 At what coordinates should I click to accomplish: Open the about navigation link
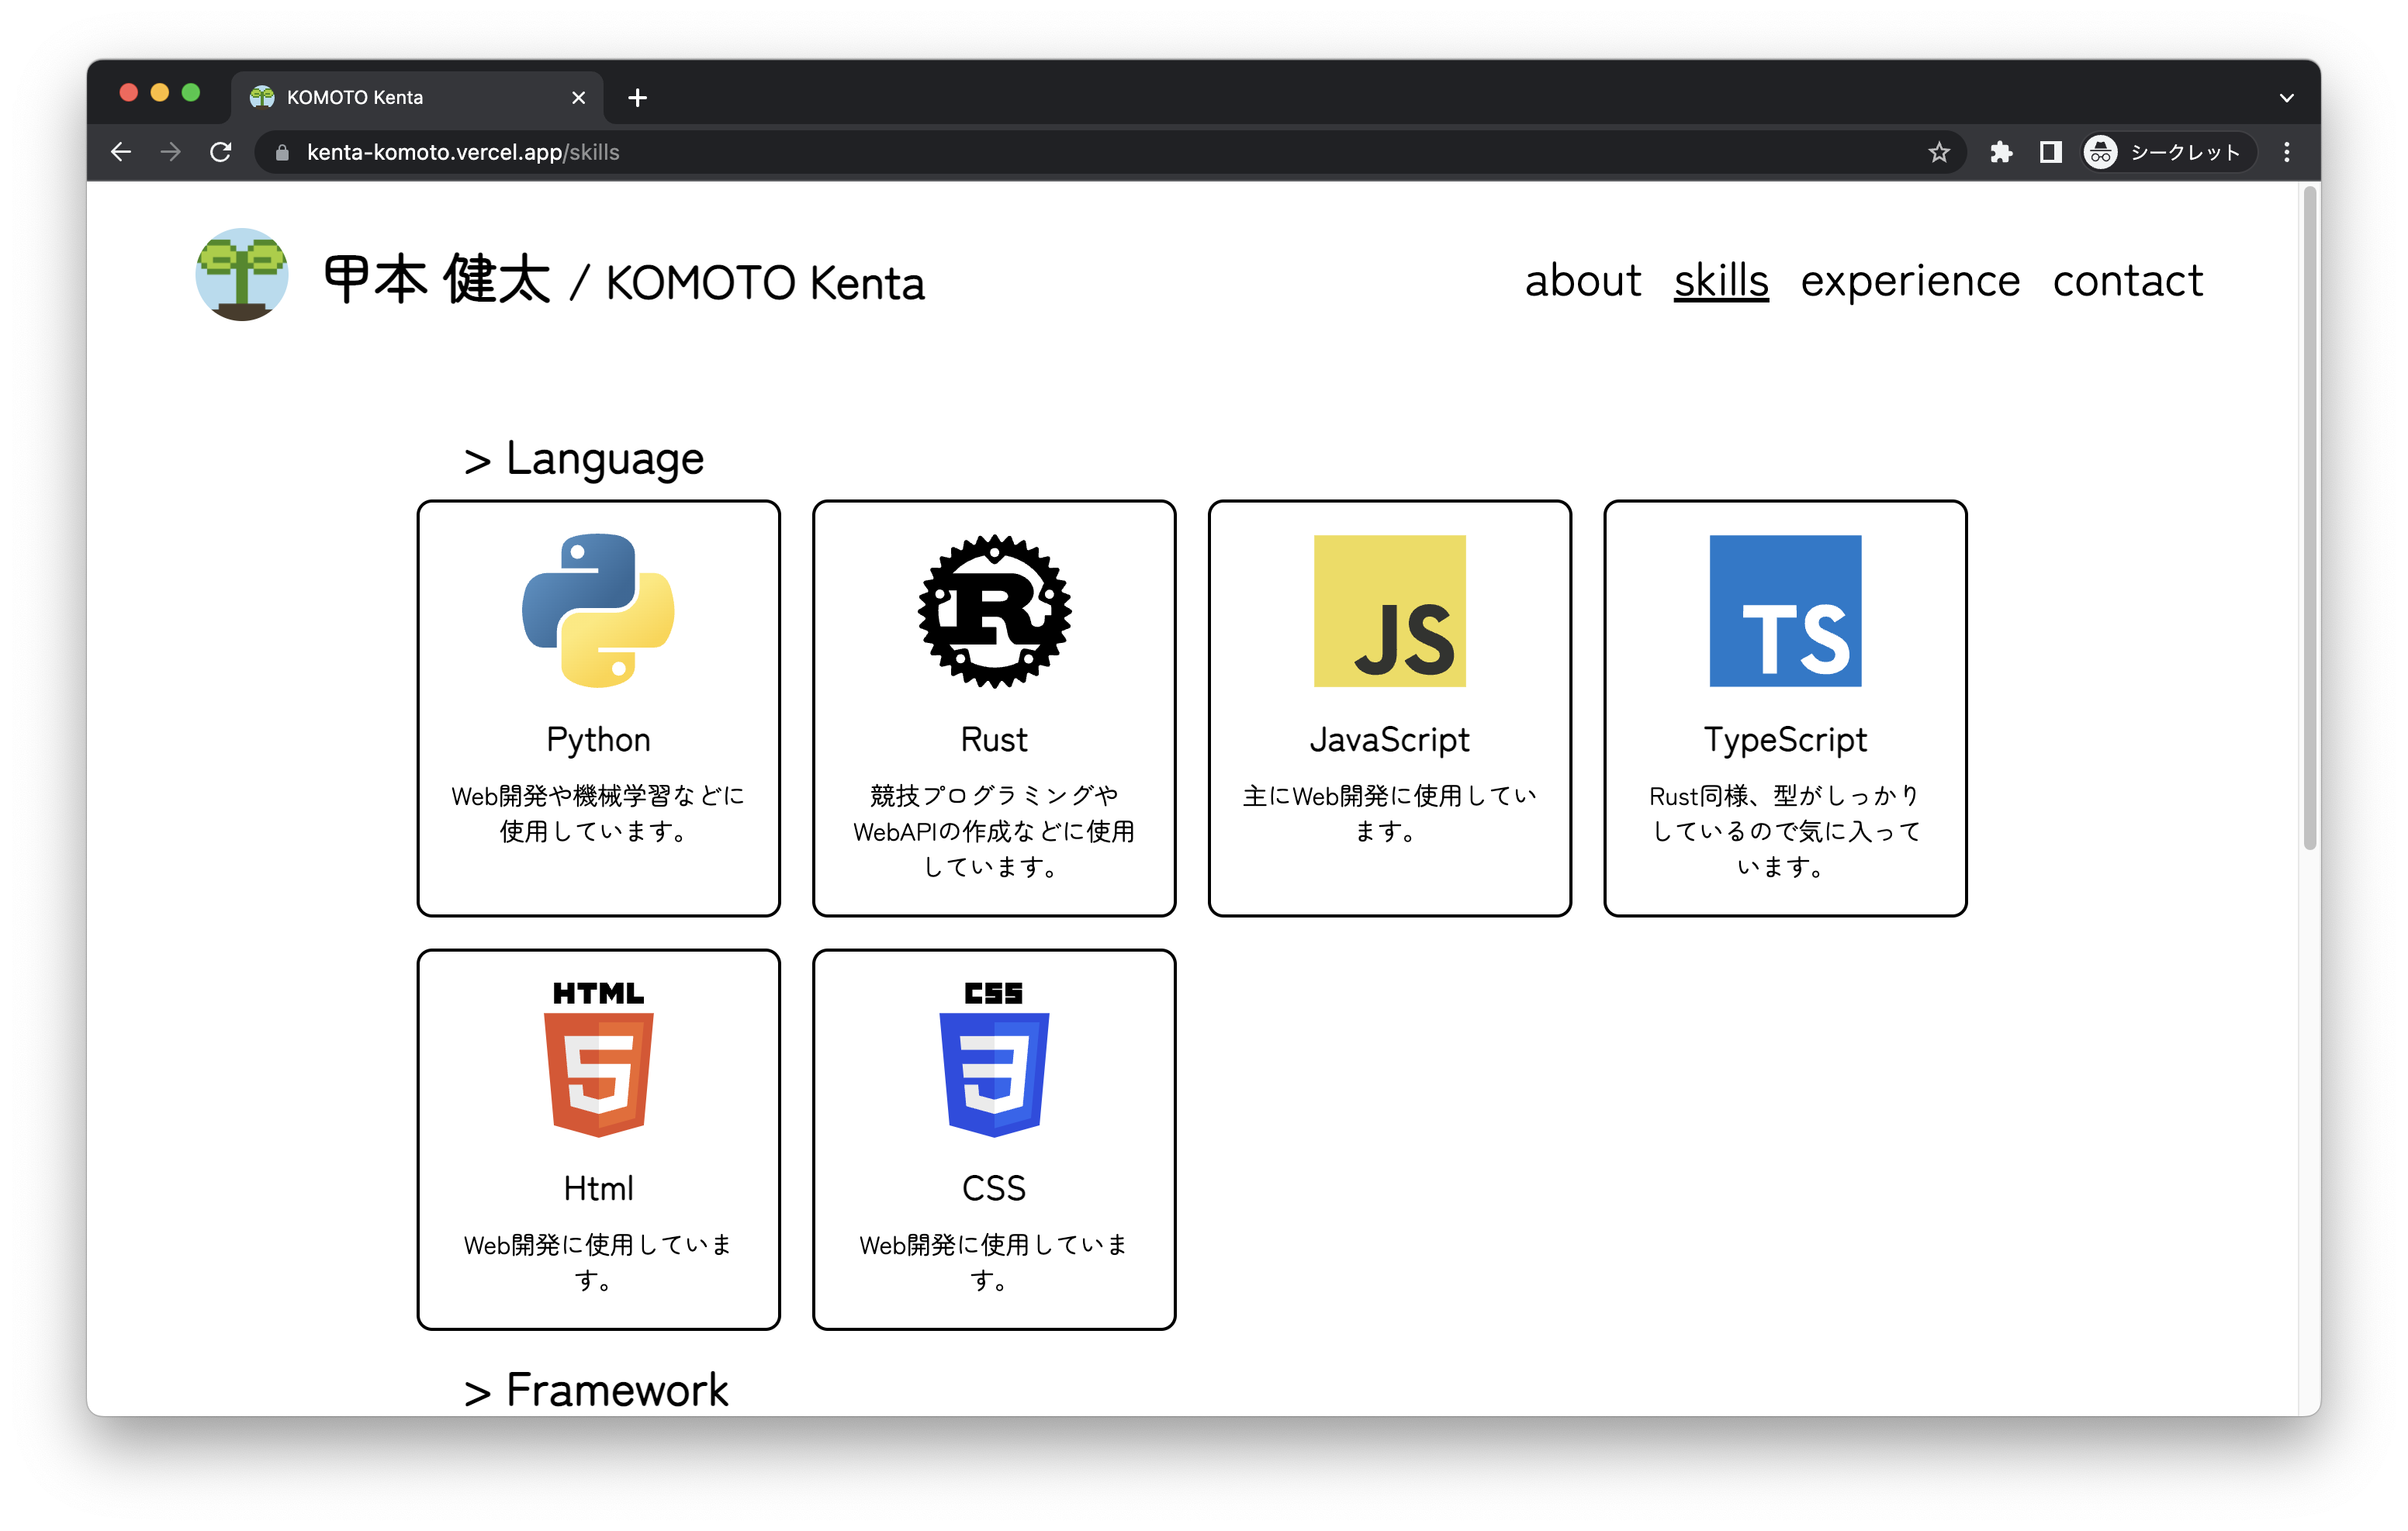[1582, 281]
